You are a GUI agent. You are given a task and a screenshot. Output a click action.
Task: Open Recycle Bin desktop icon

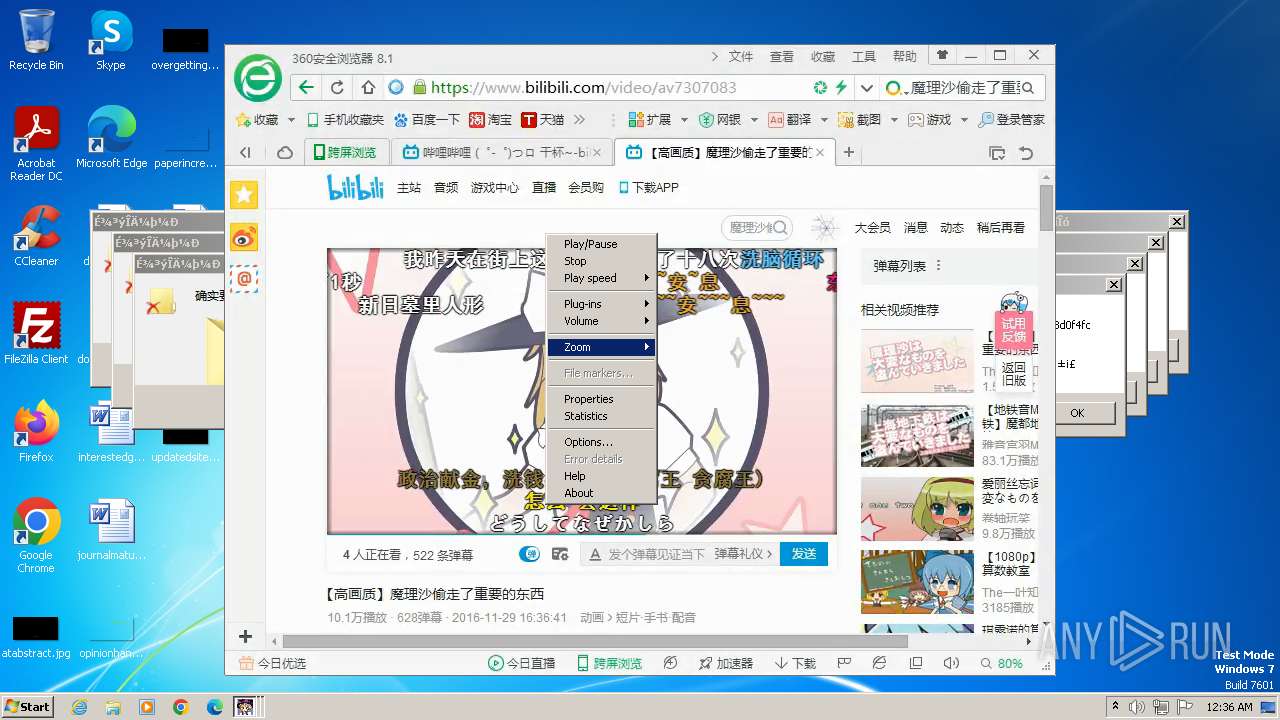pos(36,40)
